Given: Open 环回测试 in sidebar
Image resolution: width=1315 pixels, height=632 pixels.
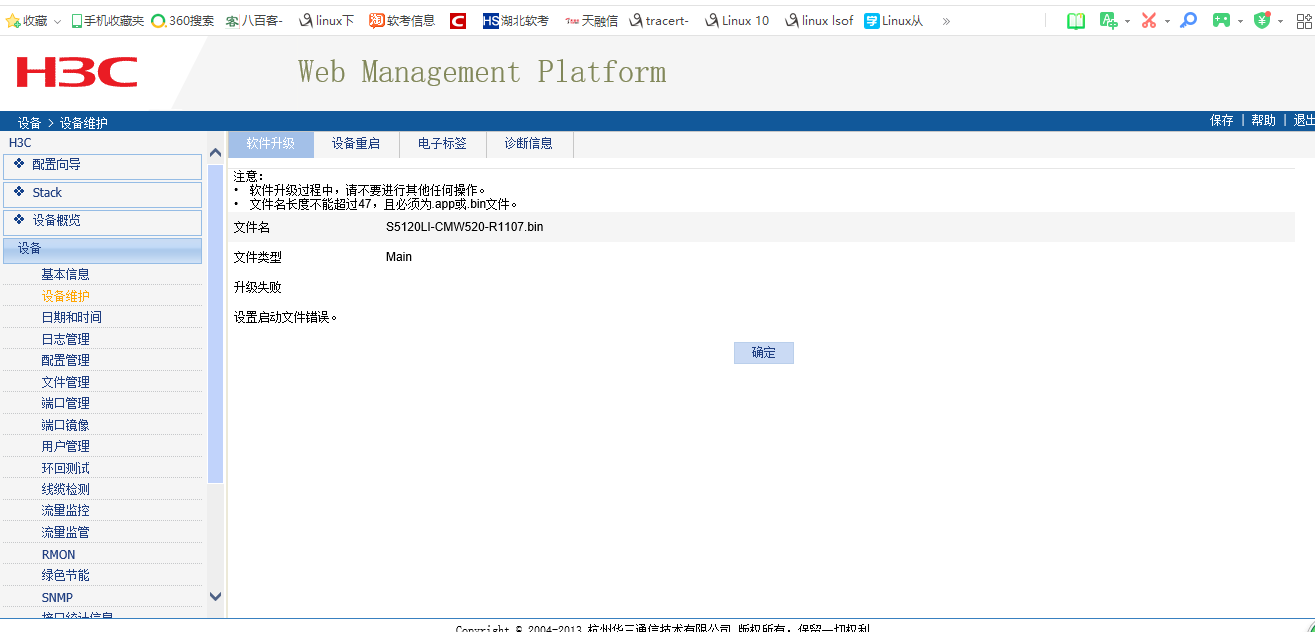Looking at the screenshot, I should tap(65, 468).
